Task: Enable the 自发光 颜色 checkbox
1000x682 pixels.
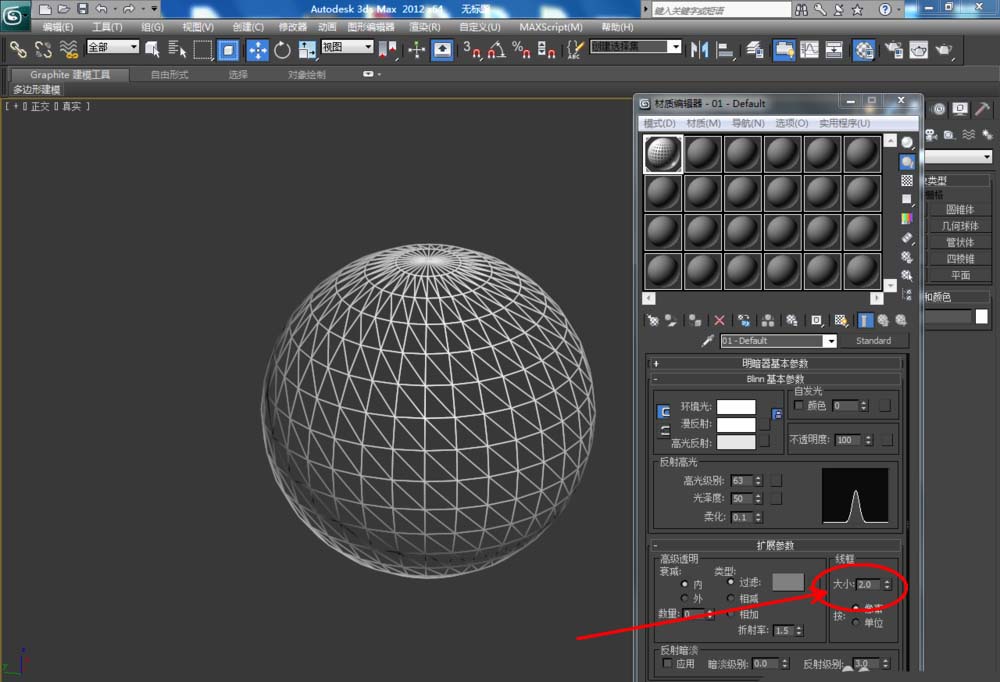Action: coord(798,405)
